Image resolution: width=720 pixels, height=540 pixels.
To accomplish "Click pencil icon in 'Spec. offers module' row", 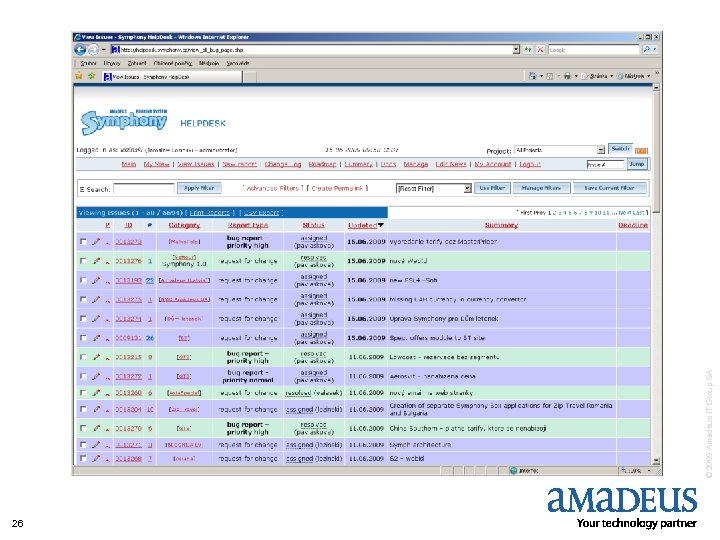I will [x=96, y=338].
